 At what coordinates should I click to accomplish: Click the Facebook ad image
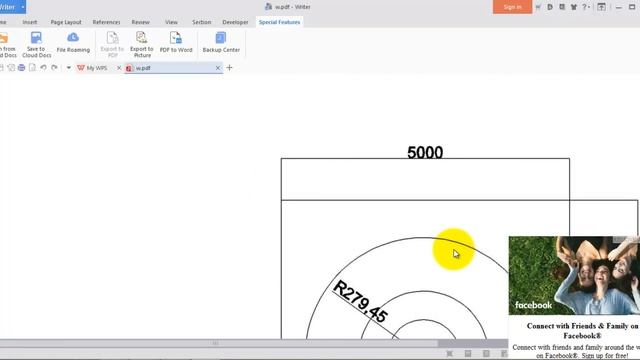click(x=574, y=276)
